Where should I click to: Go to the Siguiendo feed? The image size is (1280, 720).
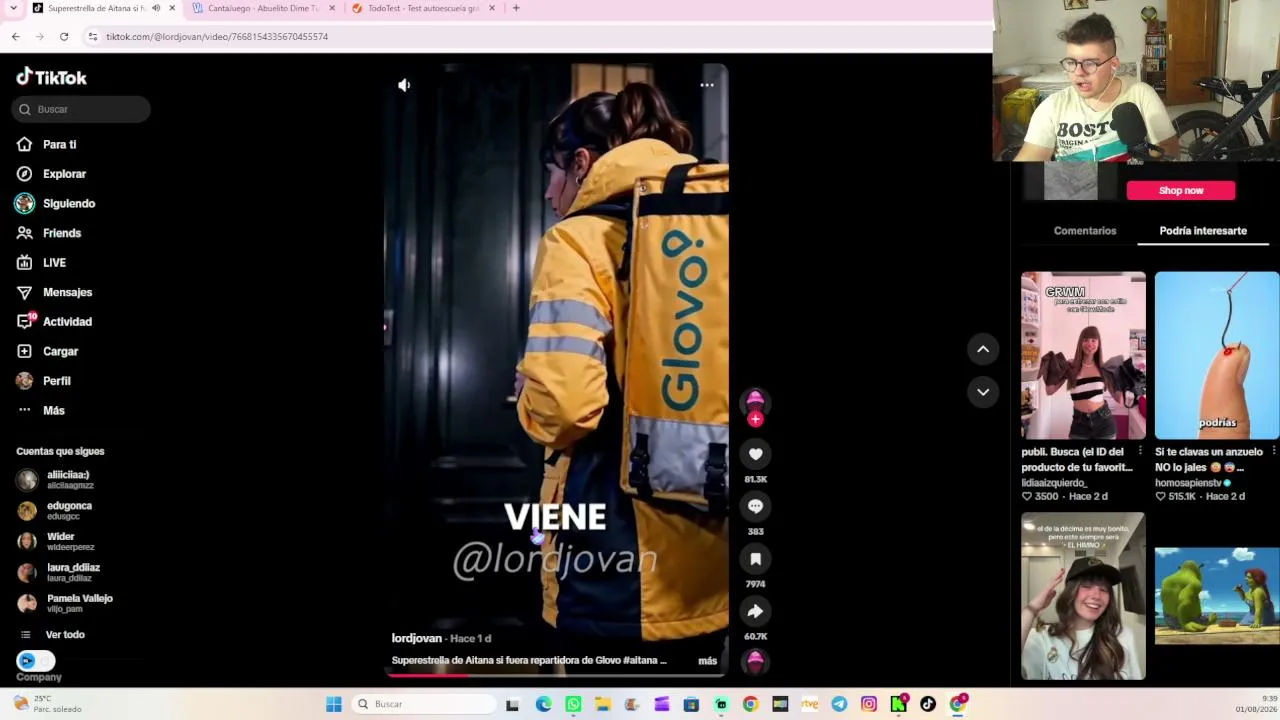coord(55,203)
